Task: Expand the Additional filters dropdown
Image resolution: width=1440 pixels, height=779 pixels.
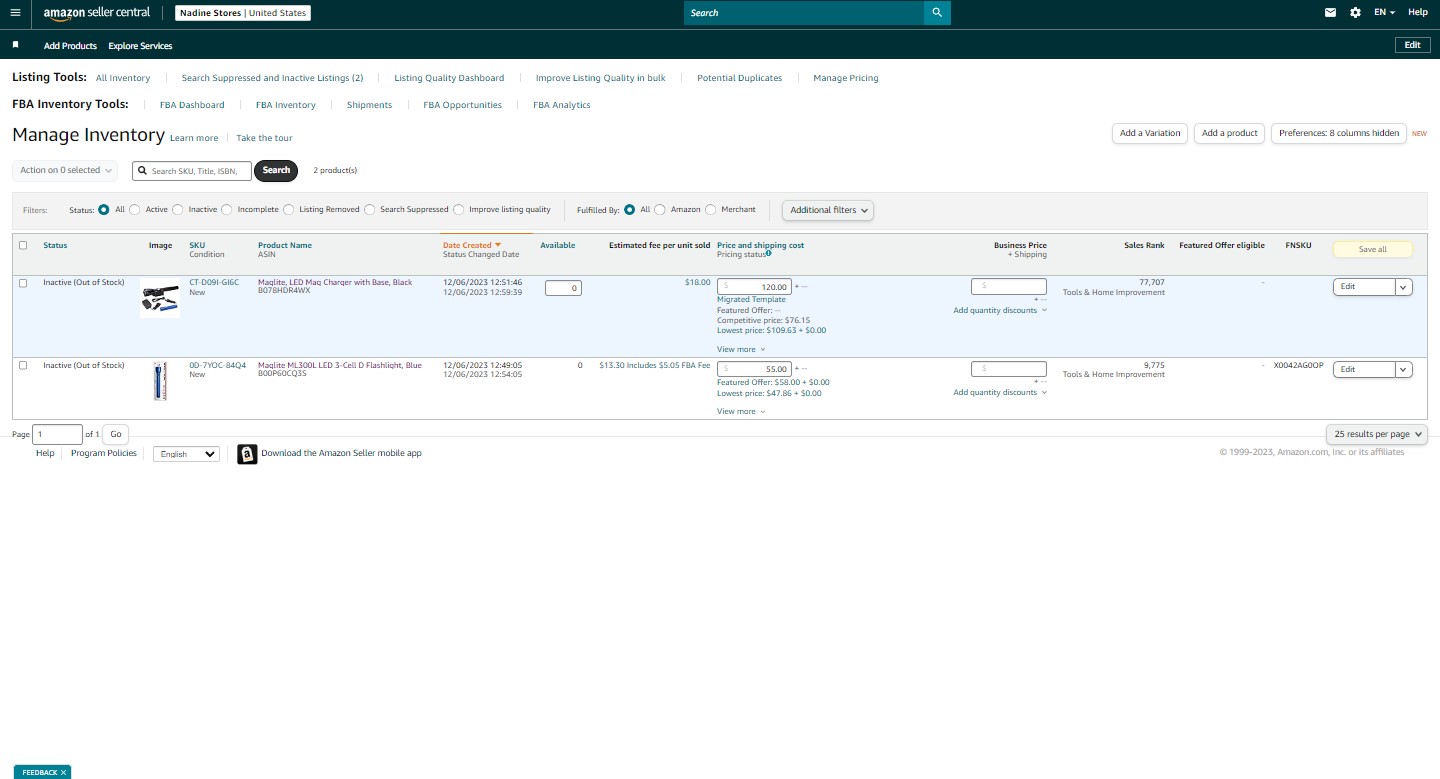Action: point(828,210)
